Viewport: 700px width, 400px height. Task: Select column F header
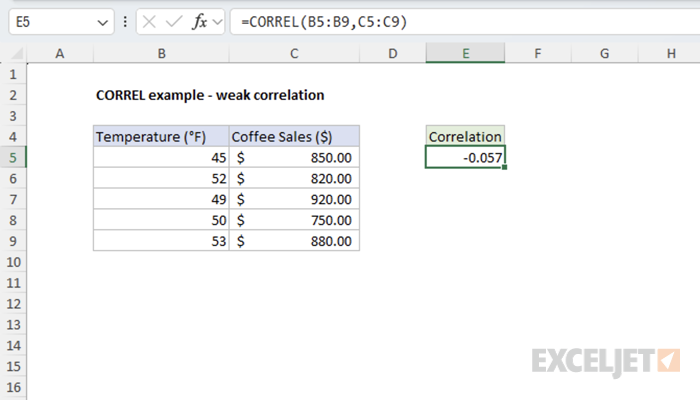[x=538, y=54]
